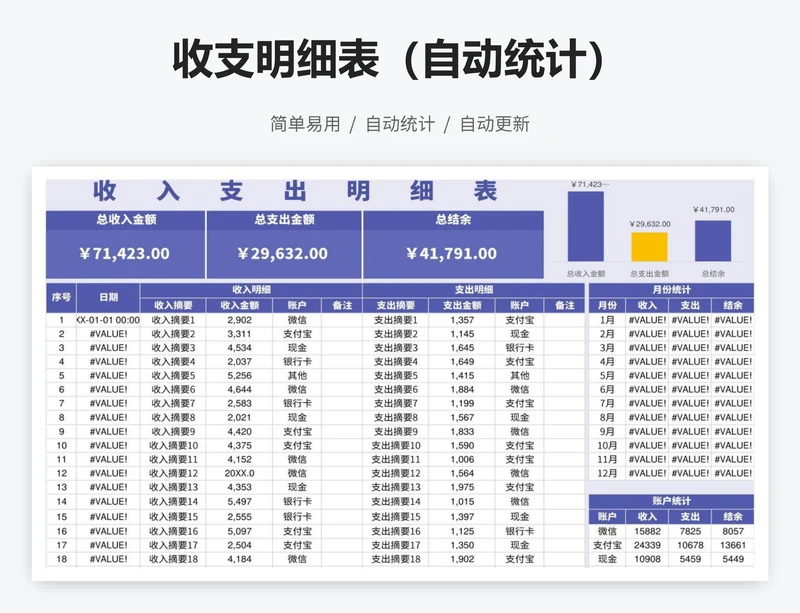Select the odd income cell 20XX.0
Viewport: 800px width, 613px height.
(239, 473)
